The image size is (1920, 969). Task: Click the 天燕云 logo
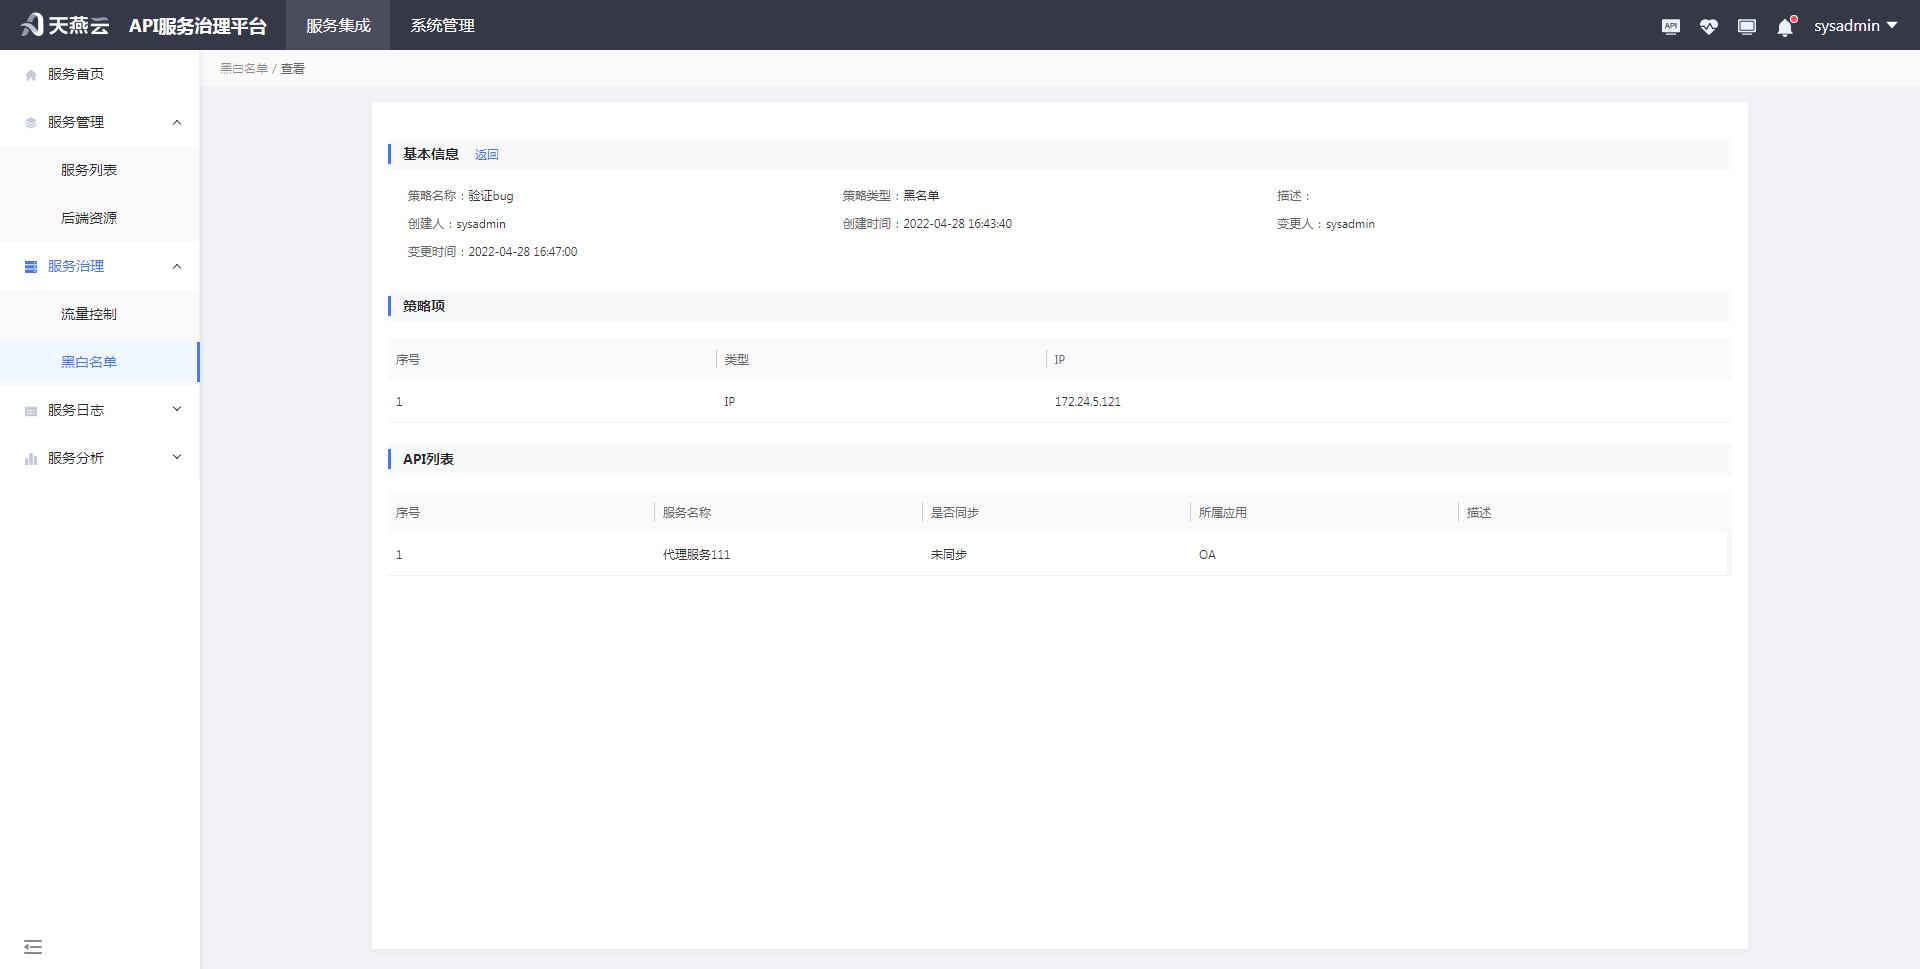(65, 25)
